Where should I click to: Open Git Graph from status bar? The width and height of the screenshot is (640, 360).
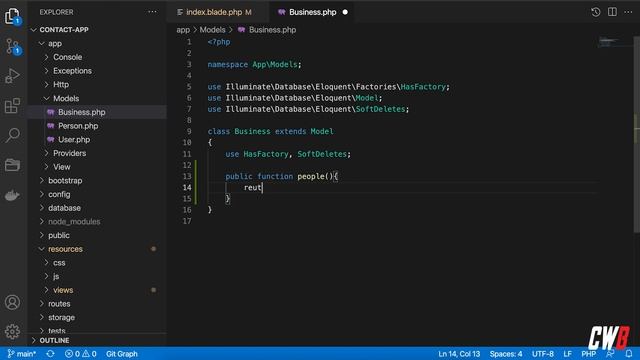[122, 354]
